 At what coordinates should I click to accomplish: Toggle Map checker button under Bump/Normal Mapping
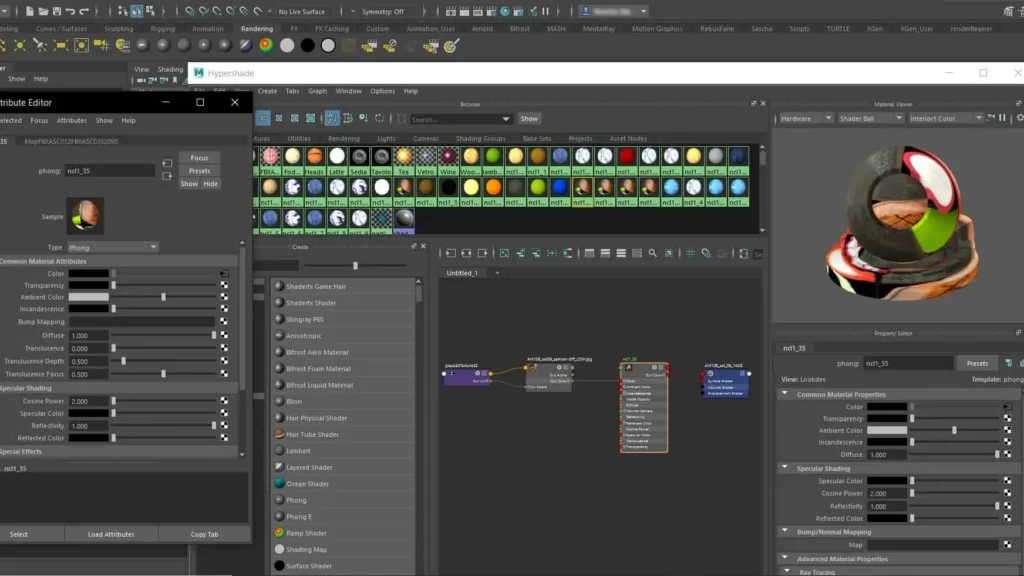(x=1008, y=545)
